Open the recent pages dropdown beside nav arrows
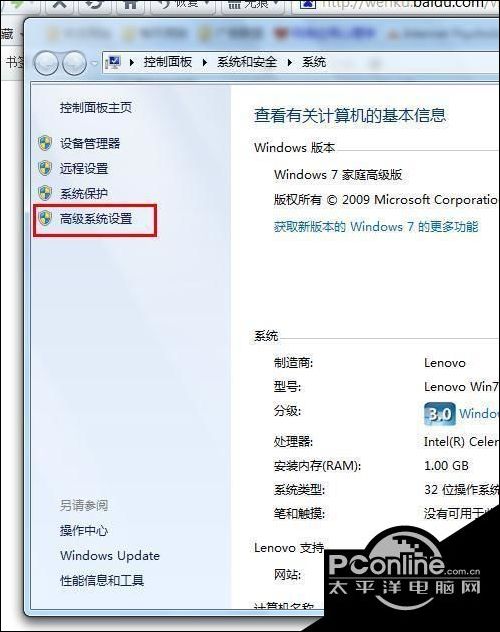The width and height of the screenshot is (500, 632). click(x=94, y=63)
